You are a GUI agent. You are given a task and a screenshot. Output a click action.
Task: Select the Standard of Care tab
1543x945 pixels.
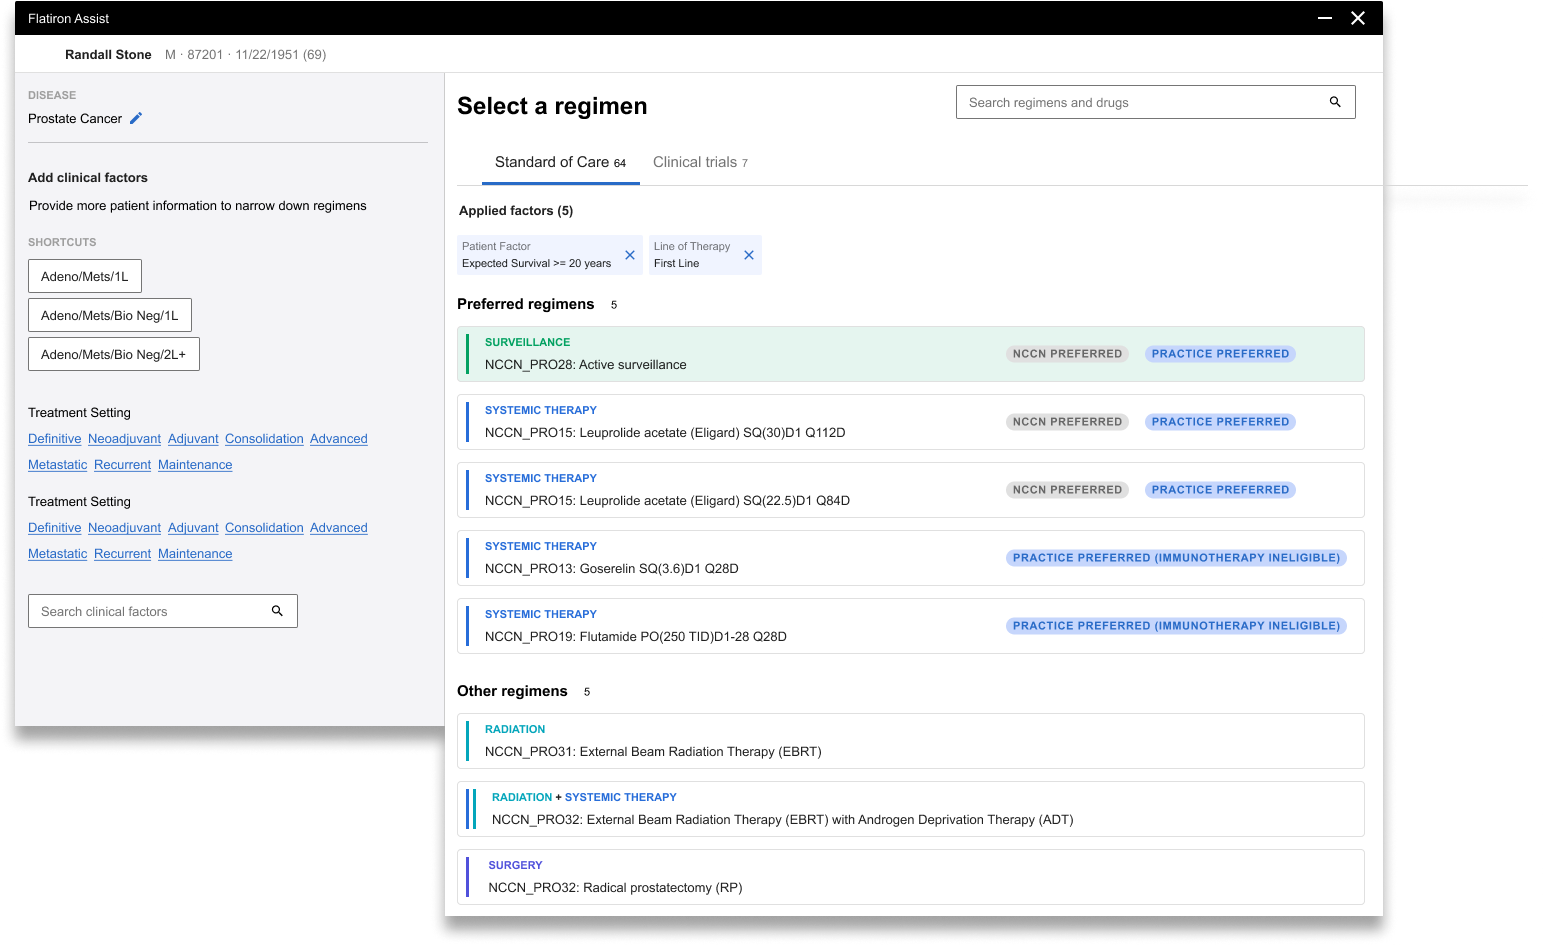point(560,162)
